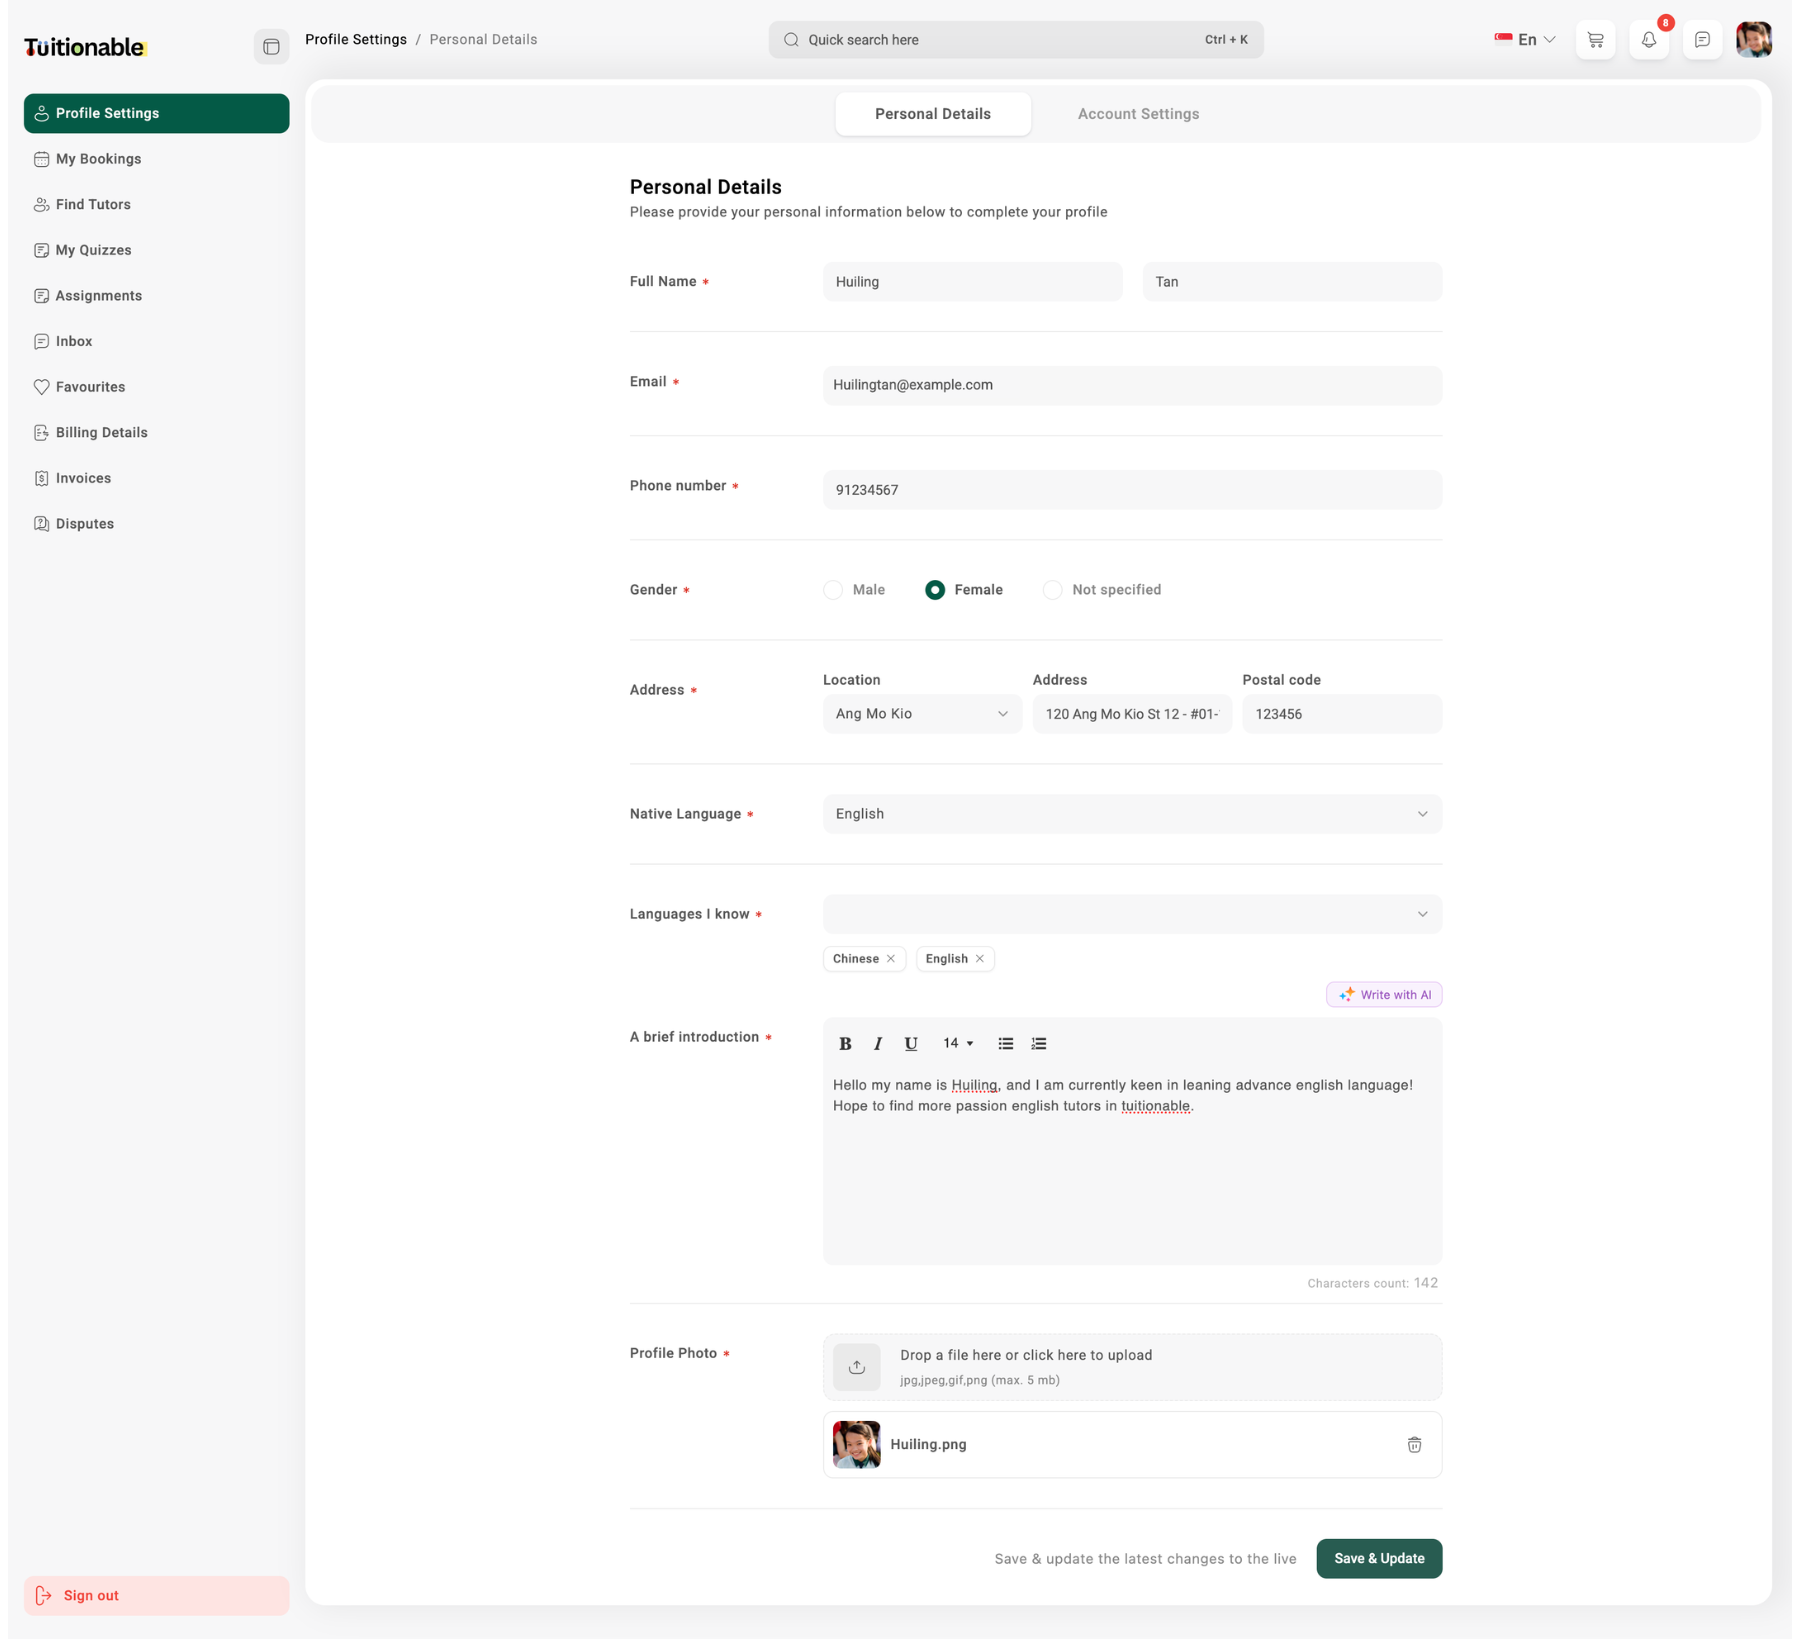This screenshot has height=1639, width=1800.
Task: Focus the Quick search field
Action: tap(1016, 40)
